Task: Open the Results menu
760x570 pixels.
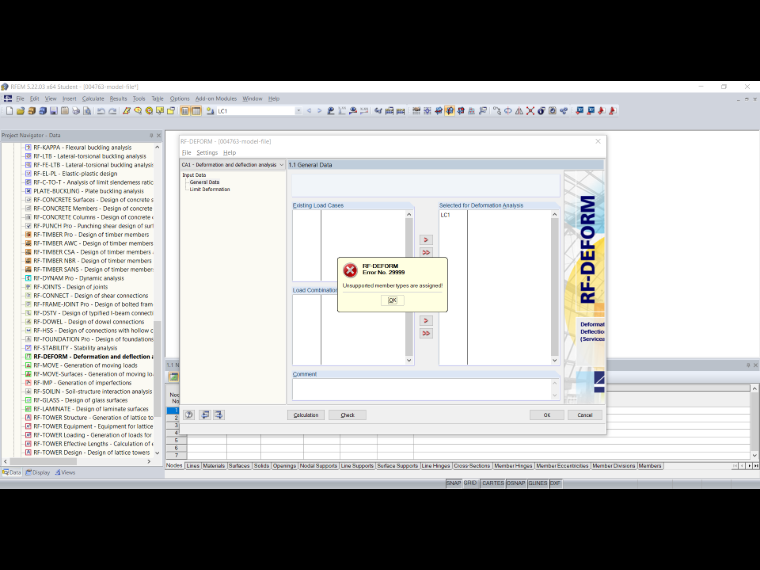Action: coord(118,98)
